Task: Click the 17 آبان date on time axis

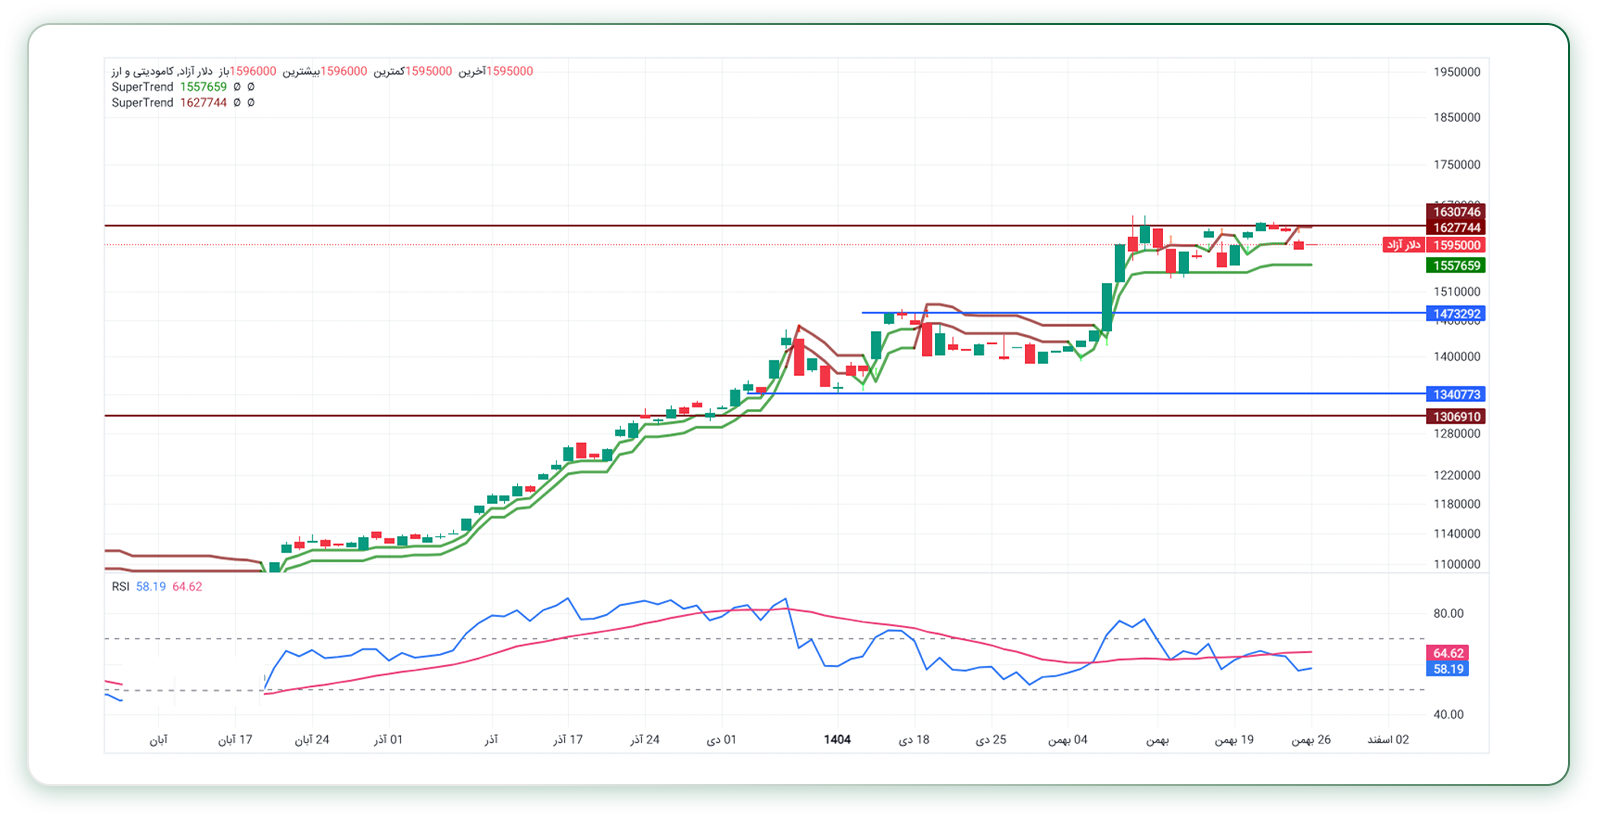Action: click(x=235, y=740)
